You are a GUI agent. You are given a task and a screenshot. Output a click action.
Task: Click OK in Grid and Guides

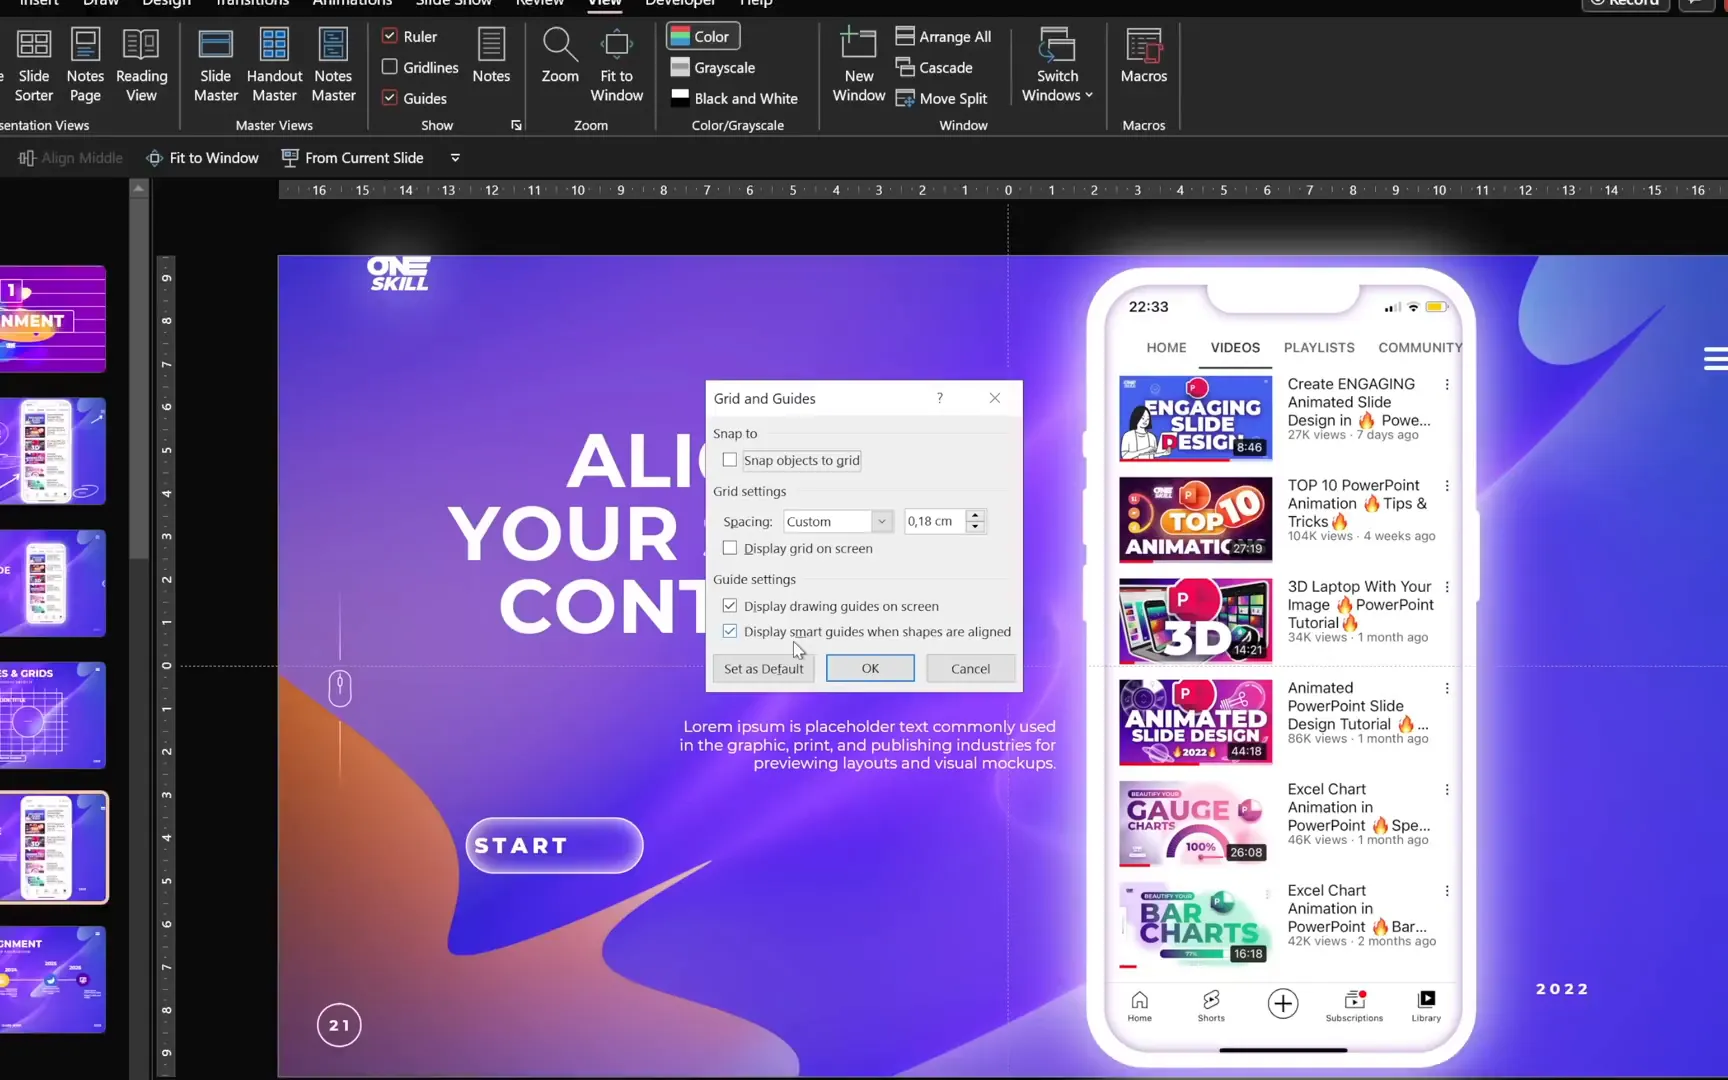pyautogui.click(x=870, y=669)
